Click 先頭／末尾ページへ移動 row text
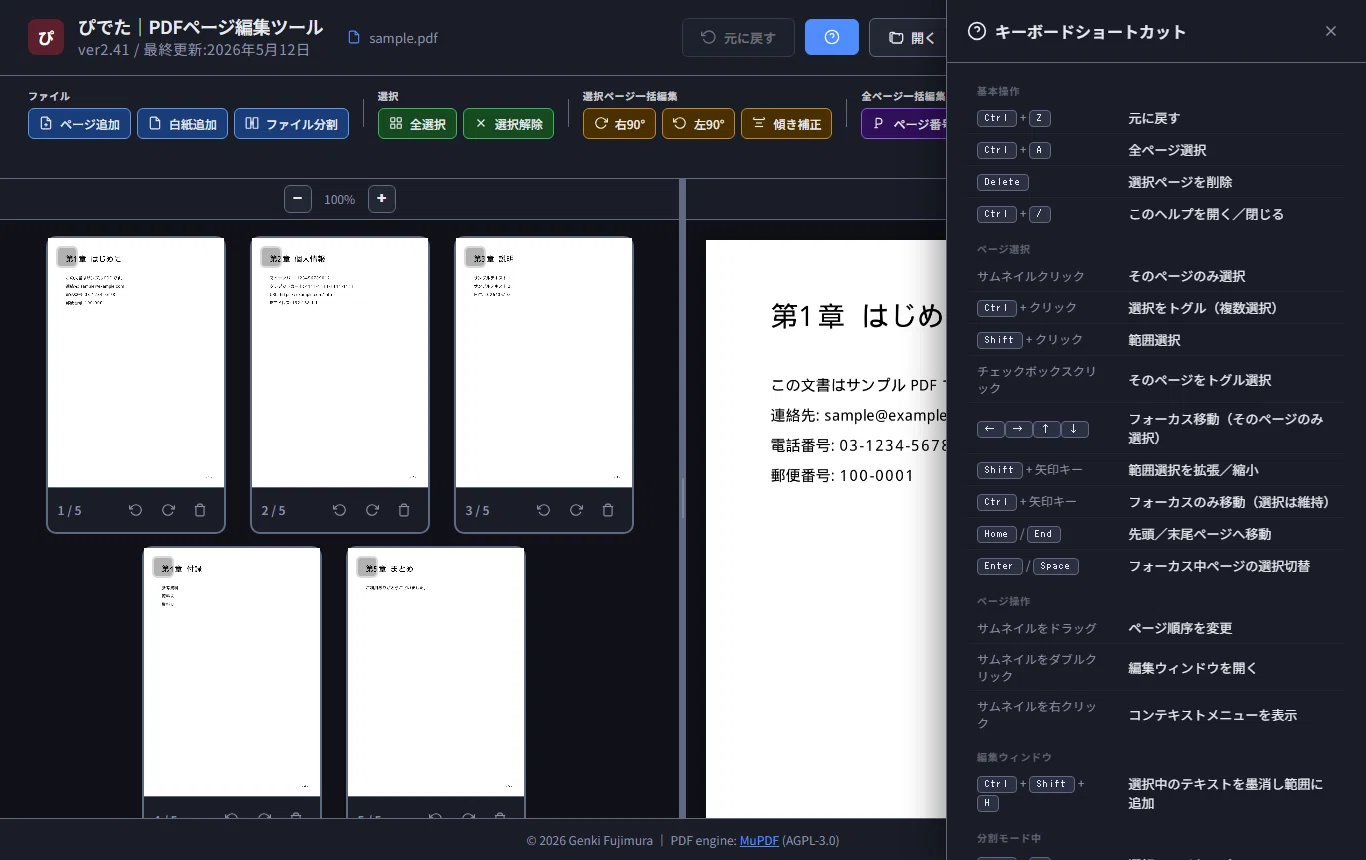1366x860 pixels. coord(1199,534)
